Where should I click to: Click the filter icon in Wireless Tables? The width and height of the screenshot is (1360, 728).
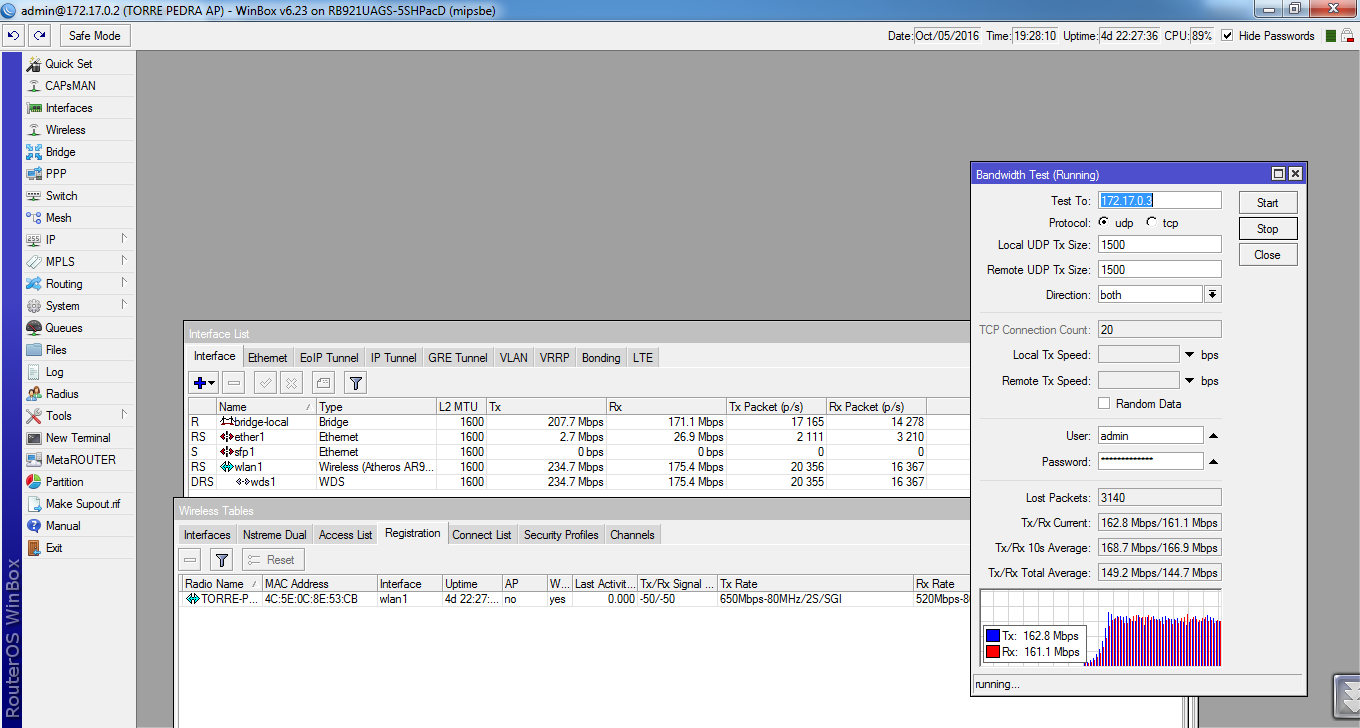[x=222, y=560]
